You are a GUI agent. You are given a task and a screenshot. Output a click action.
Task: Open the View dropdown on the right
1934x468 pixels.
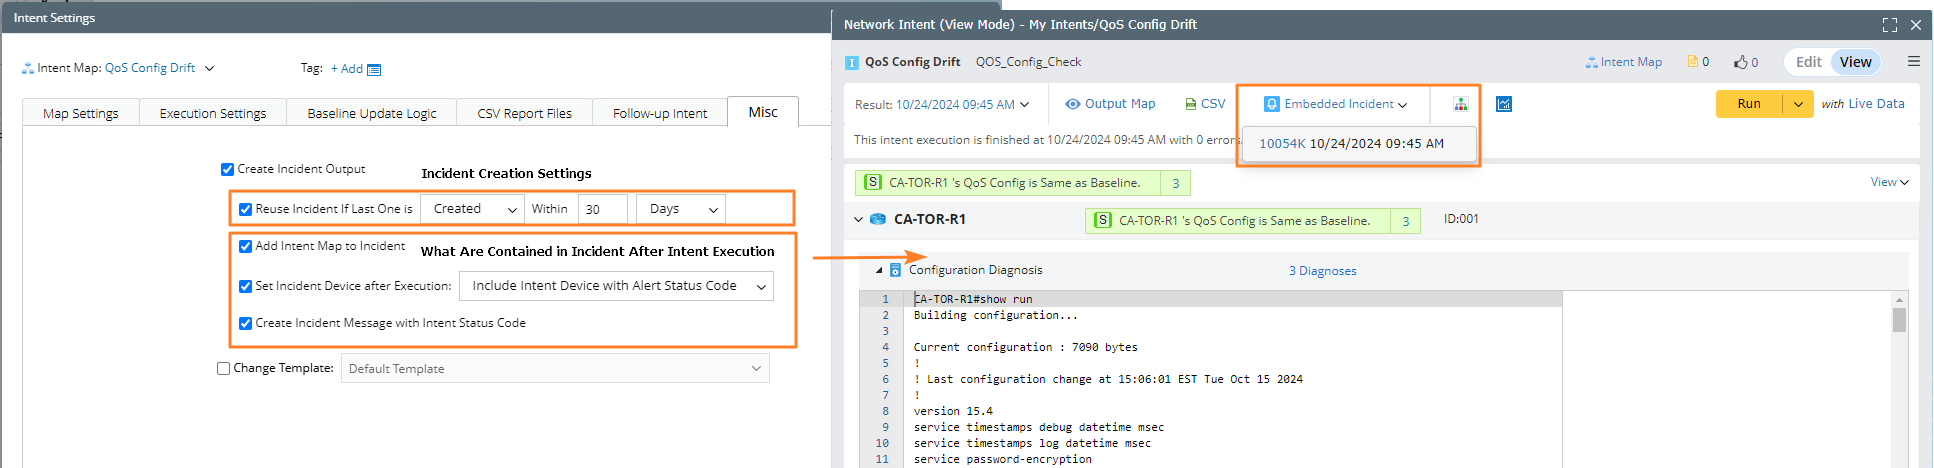[x=1890, y=182]
